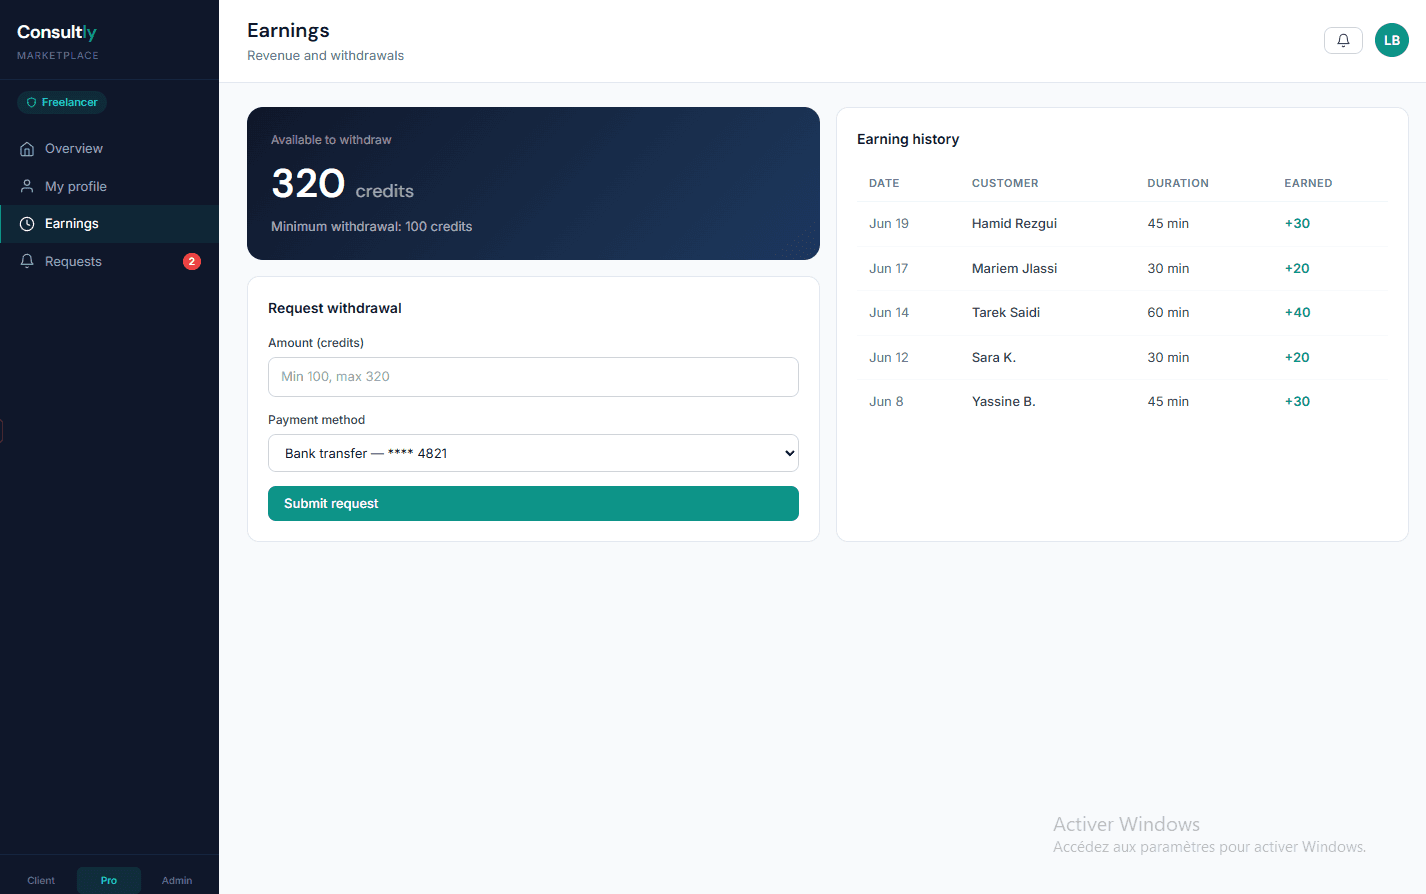Screen dimensions: 1426x894
Task: Click the Earnings clock icon
Action: (x=27, y=224)
